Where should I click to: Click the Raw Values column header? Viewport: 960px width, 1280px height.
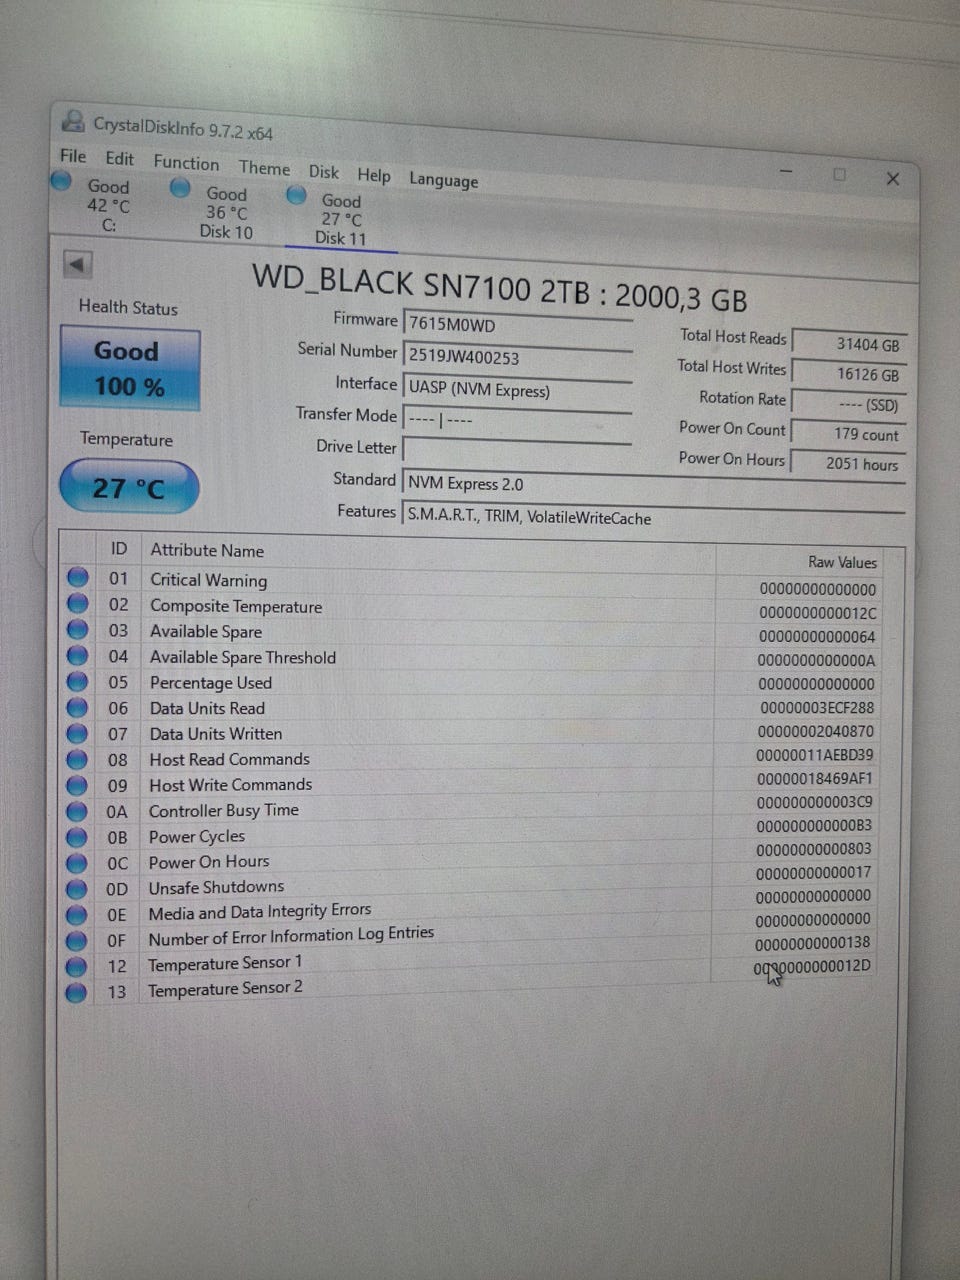pyautogui.click(x=842, y=562)
